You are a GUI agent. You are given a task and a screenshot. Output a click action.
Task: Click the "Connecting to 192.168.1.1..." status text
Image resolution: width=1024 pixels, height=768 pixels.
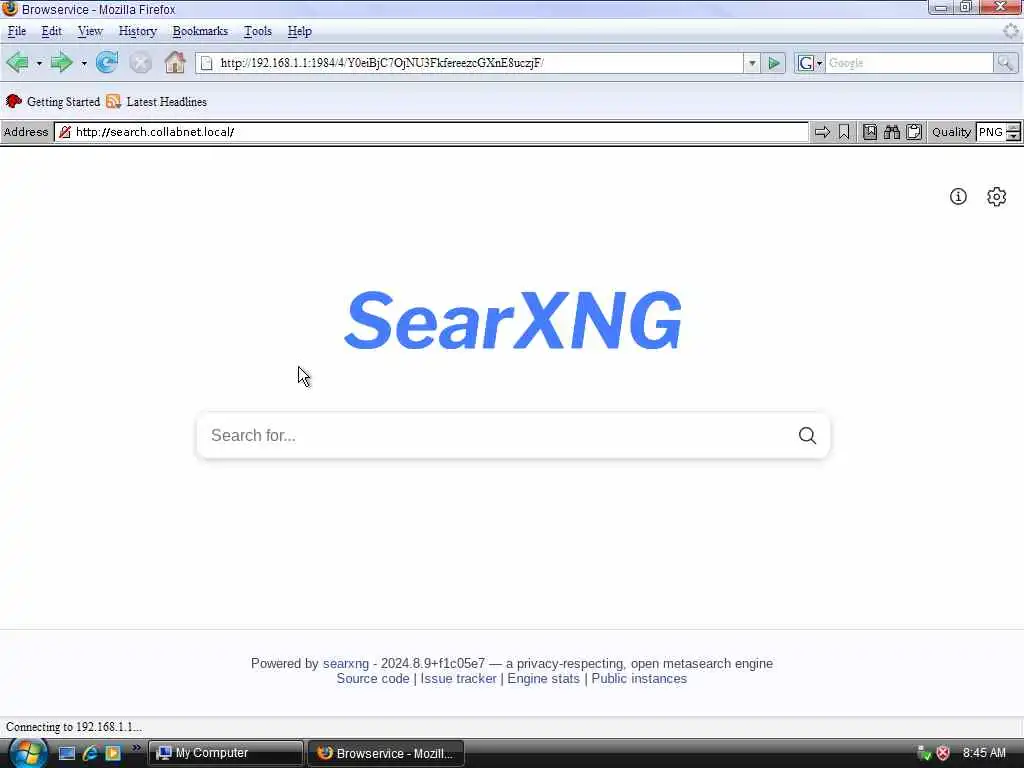(x=74, y=727)
